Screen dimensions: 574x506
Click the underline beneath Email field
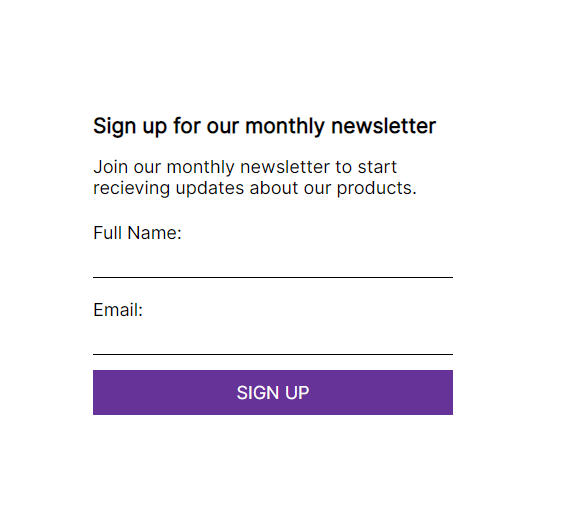click(273, 354)
